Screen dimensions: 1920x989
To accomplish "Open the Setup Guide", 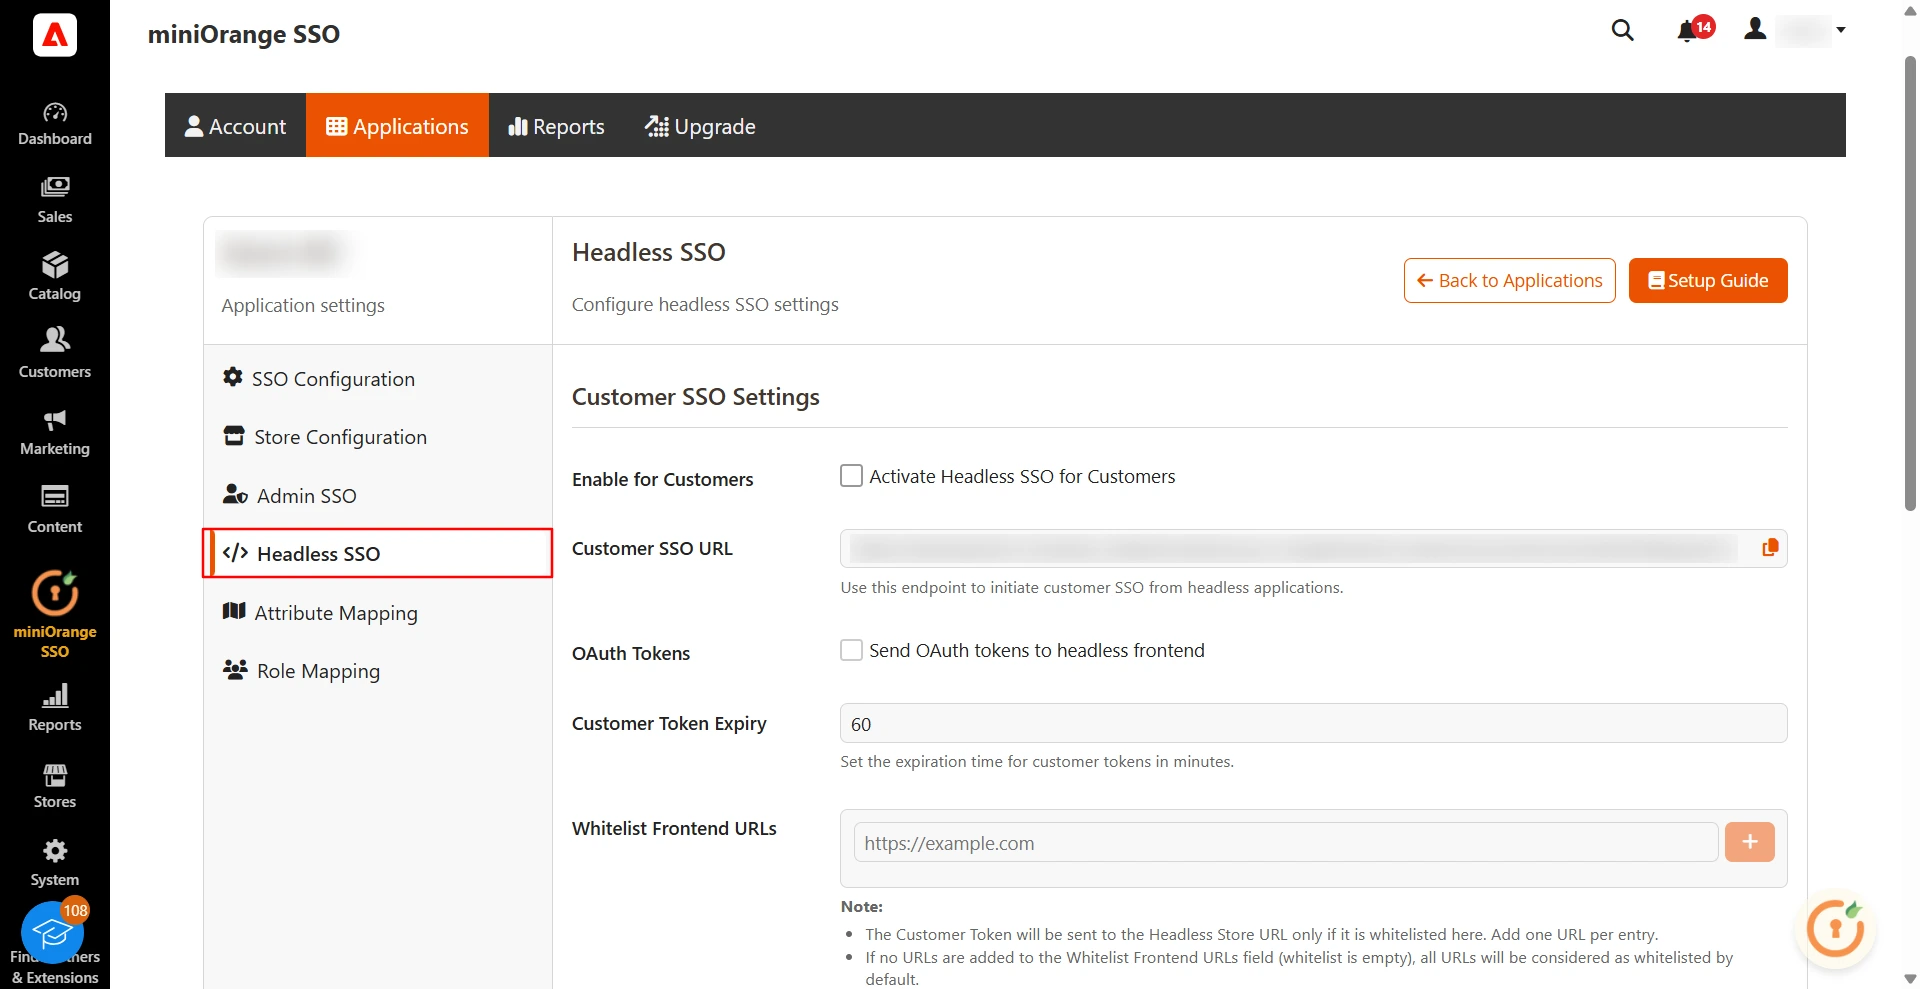I will [x=1708, y=281].
